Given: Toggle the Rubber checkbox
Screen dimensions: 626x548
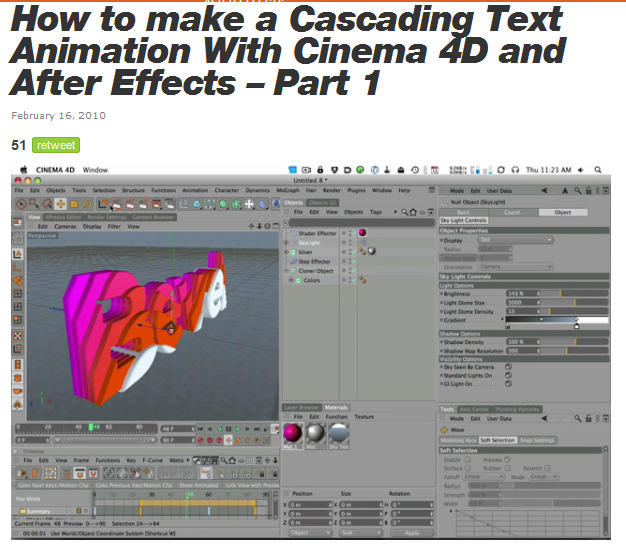Looking at the screenshot, I should pyautogui.click(x=507, y=468).
